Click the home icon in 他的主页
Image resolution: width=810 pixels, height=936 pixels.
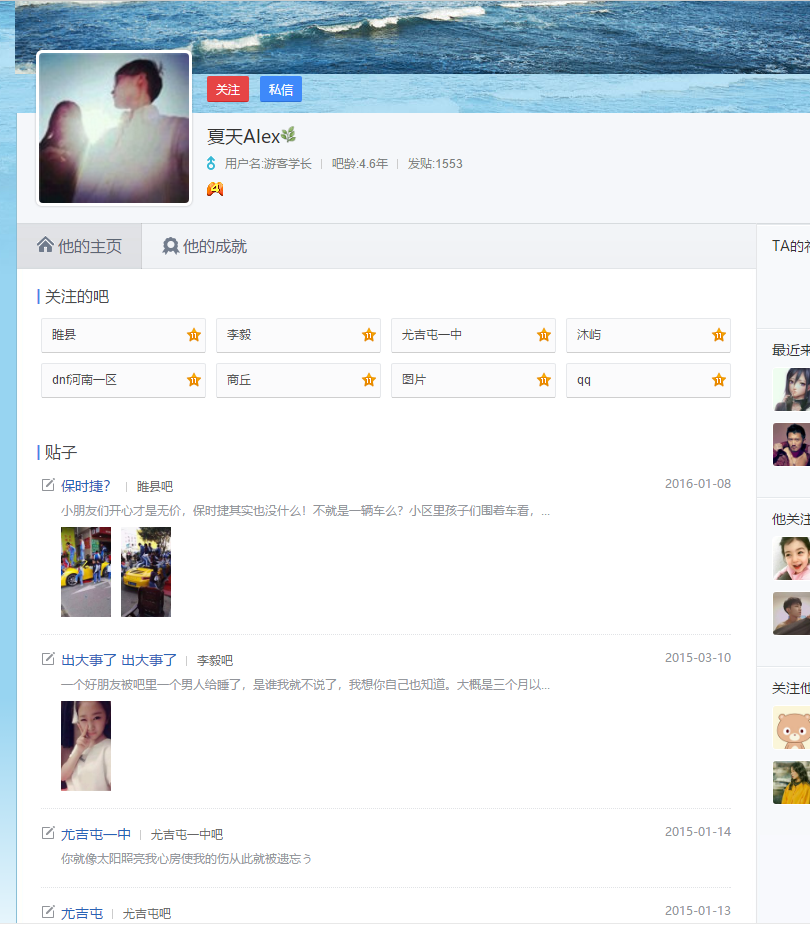[x=45, y=245]
